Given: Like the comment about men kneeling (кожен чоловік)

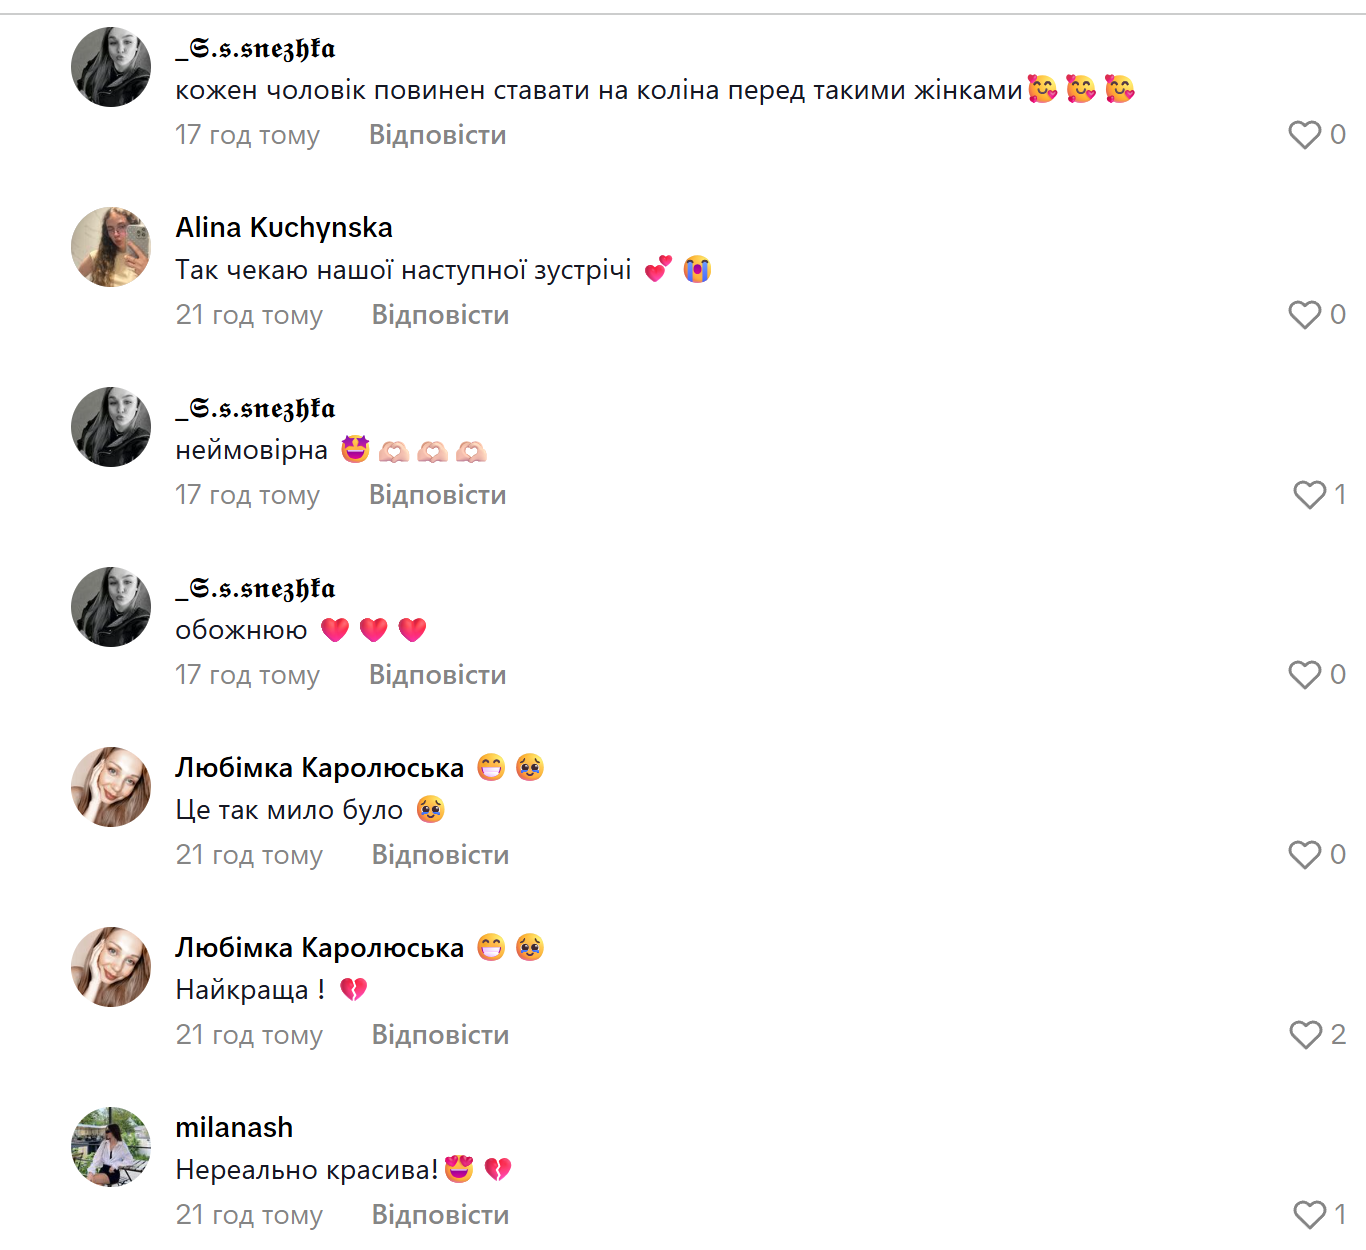Looking at the screenshot, I should (1304, 135).
